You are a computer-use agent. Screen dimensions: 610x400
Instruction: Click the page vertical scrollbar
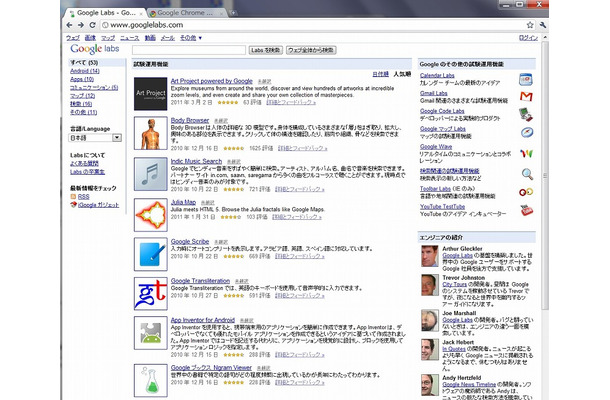(x=545, y=175)
